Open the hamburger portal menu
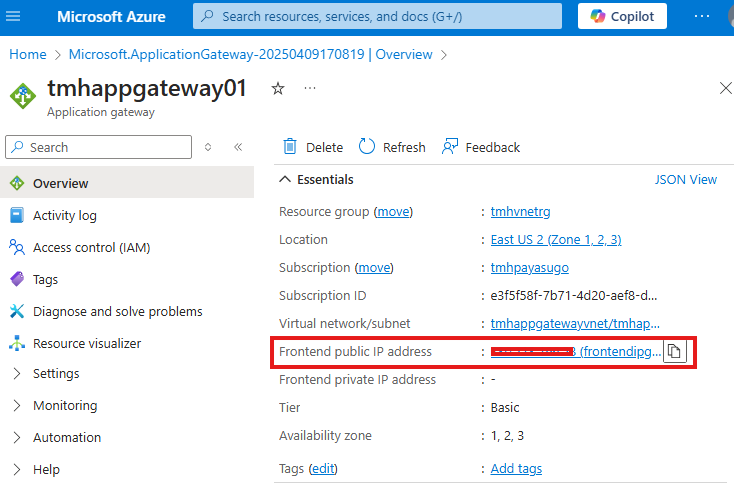Screen dimensions: 734x503 13,16
